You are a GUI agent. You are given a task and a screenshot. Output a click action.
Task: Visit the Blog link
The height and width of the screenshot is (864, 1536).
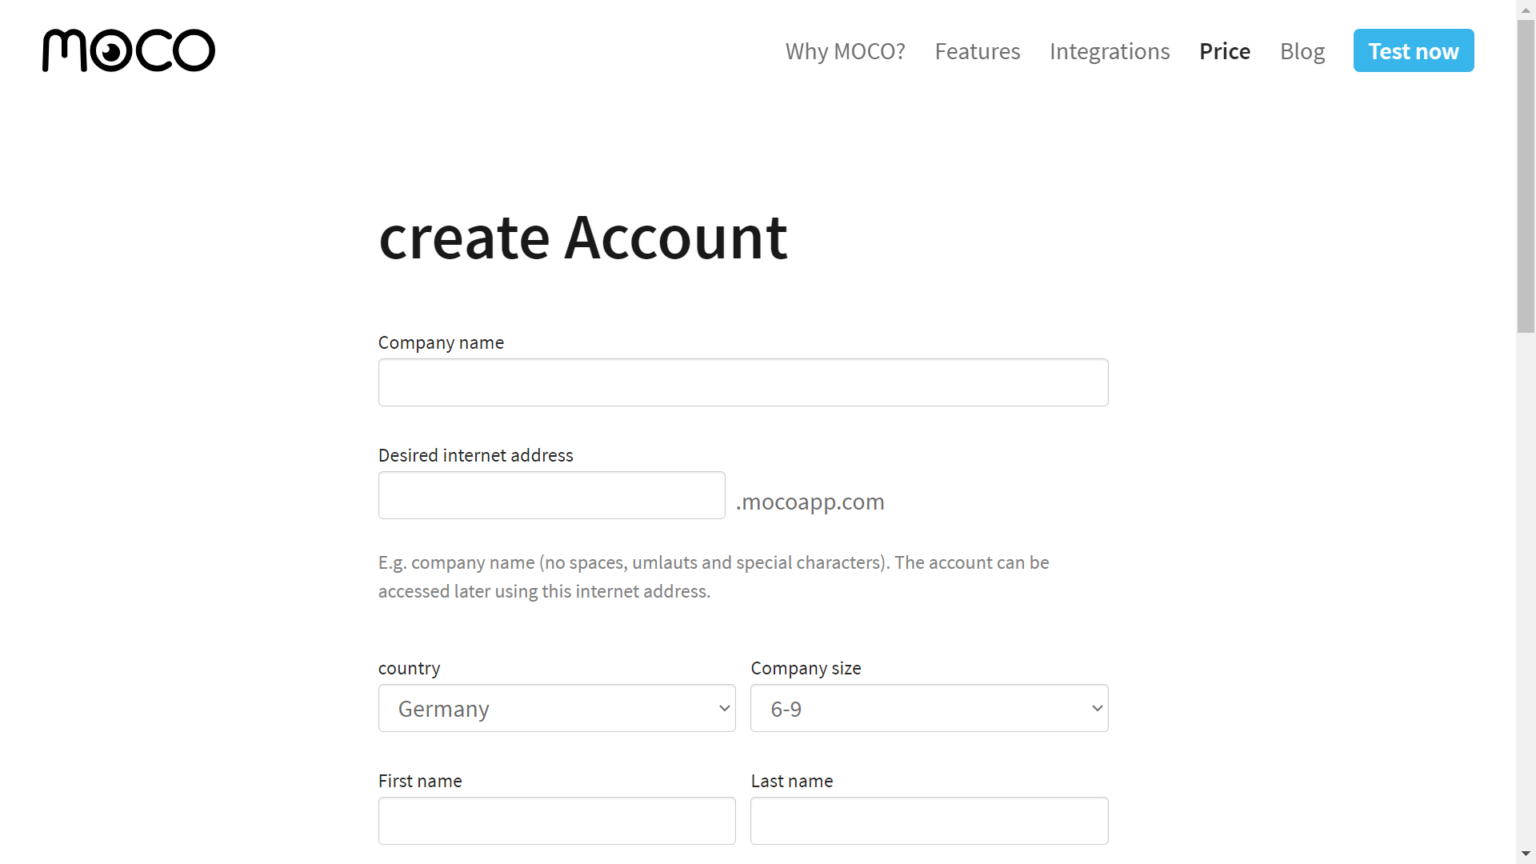(x=1302, y=51)
